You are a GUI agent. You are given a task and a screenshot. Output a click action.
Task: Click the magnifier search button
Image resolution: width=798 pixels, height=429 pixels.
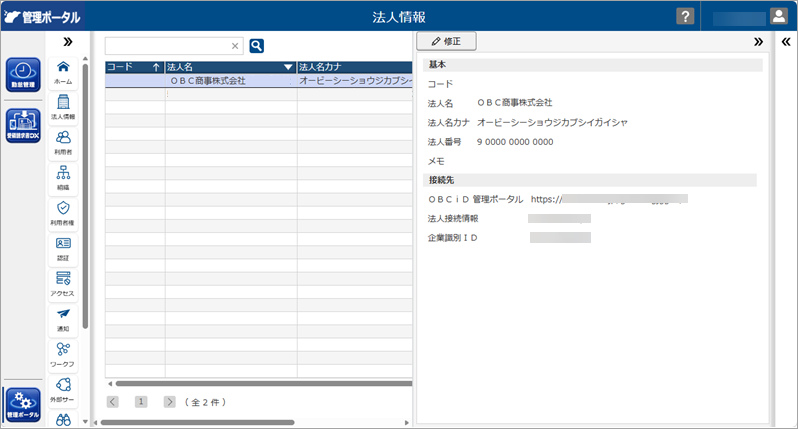pos(256,46)
